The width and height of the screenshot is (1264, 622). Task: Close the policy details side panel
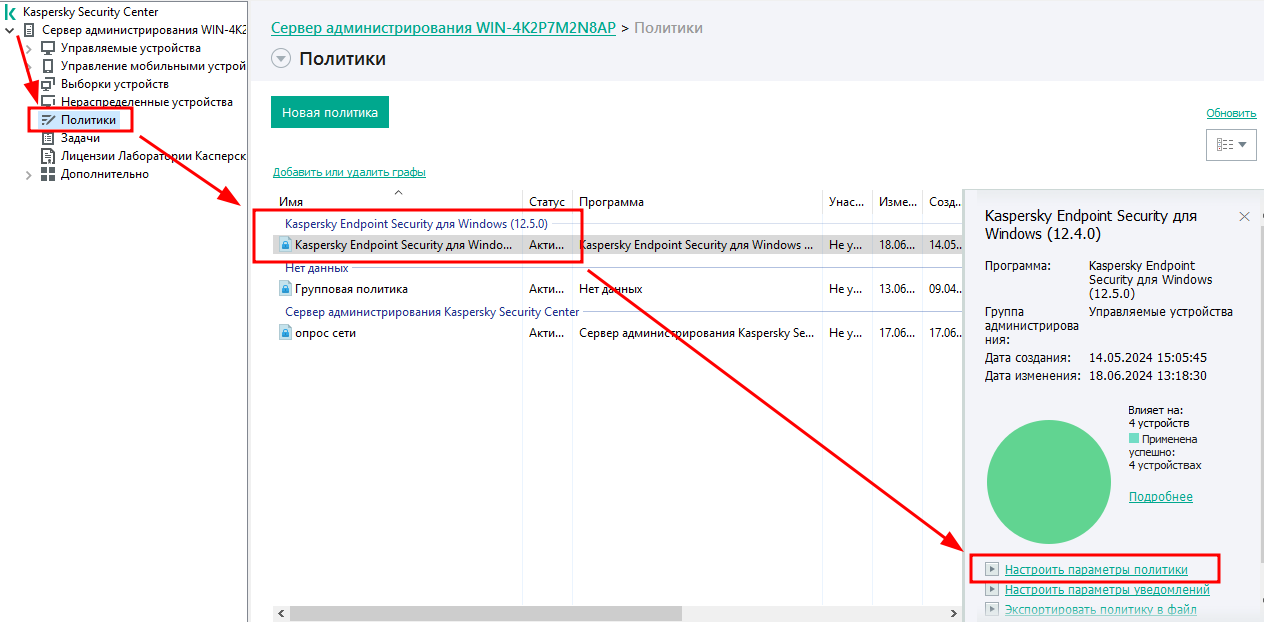tap(1245, 216)
